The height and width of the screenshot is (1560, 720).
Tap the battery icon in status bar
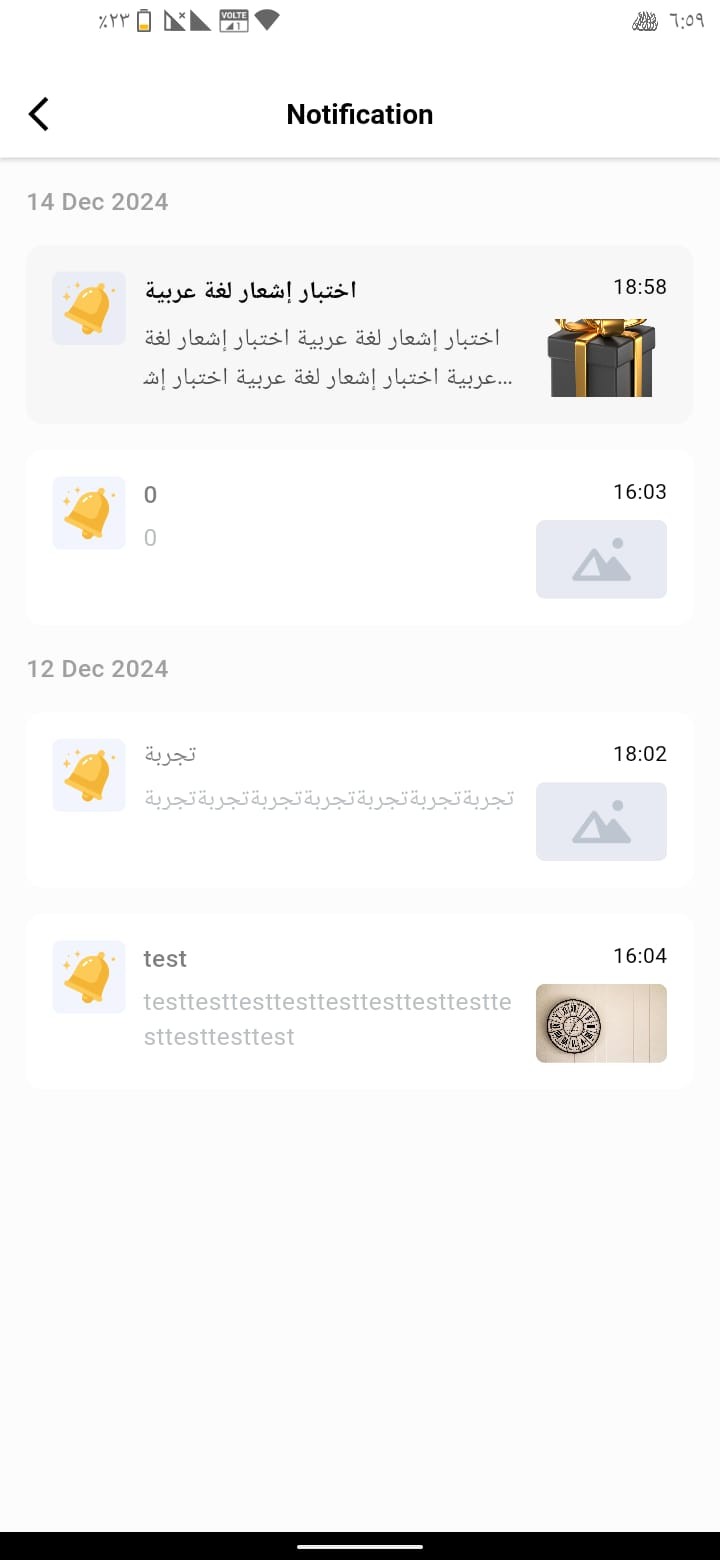(144, 21)
